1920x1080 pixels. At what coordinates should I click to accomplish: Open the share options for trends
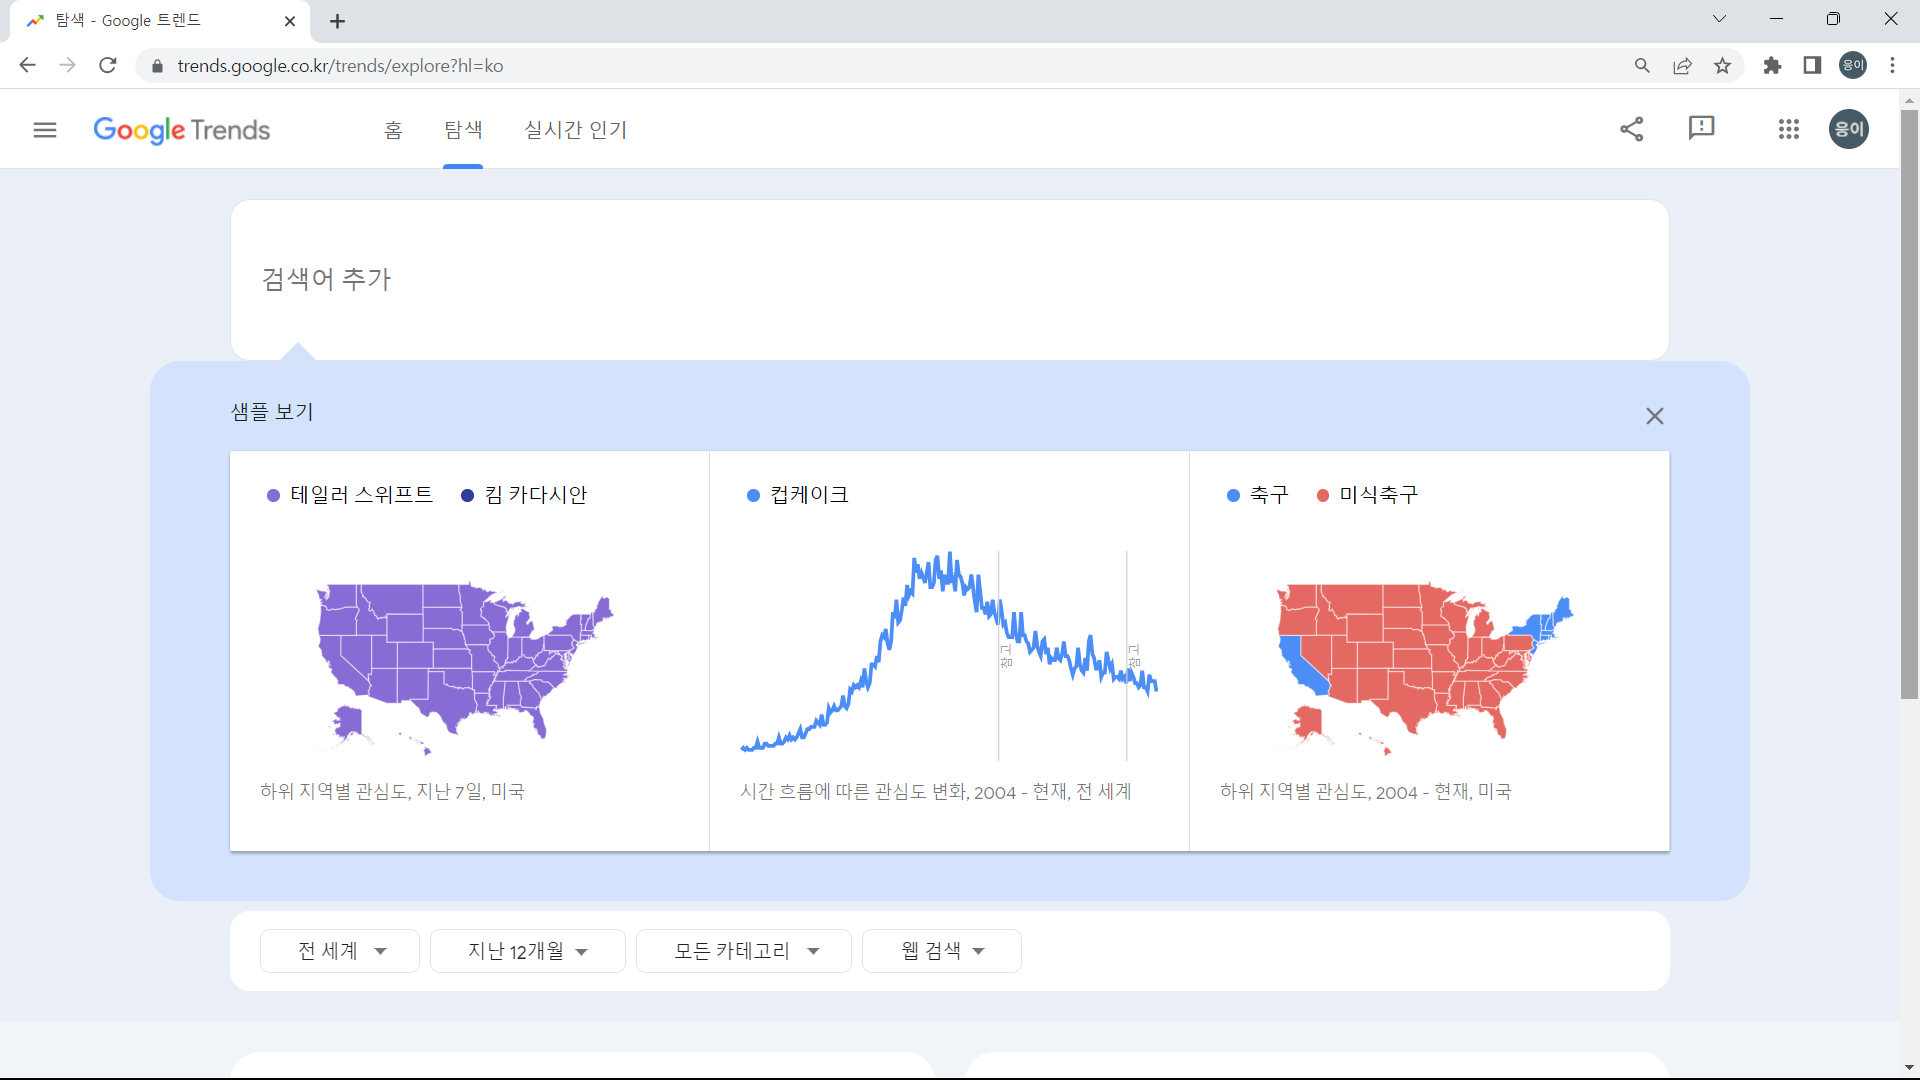pyautogui.click(x=1632, y=129)
